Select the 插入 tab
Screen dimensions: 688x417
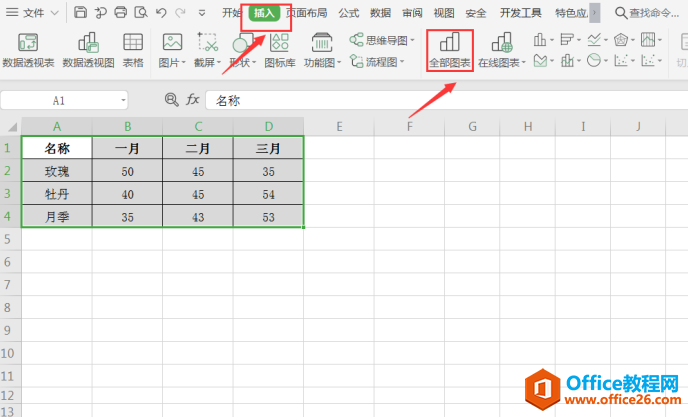pos(264,13)
